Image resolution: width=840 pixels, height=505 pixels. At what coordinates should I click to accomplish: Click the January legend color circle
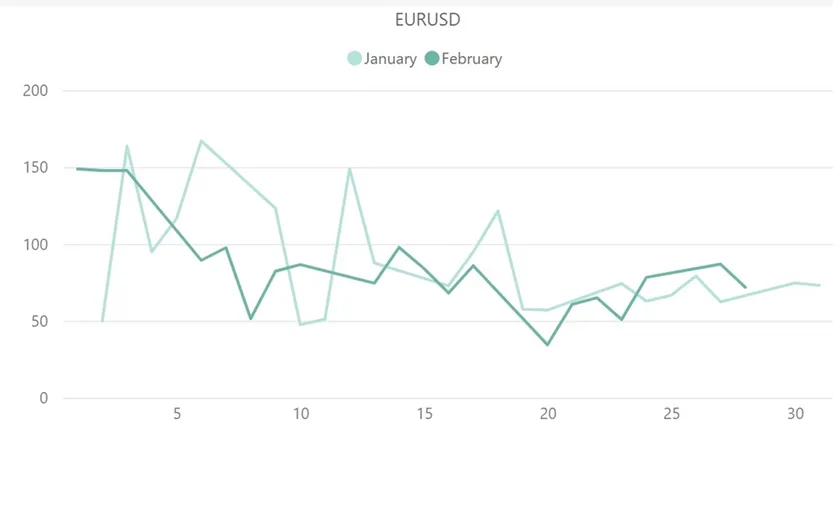click(355, 59)
